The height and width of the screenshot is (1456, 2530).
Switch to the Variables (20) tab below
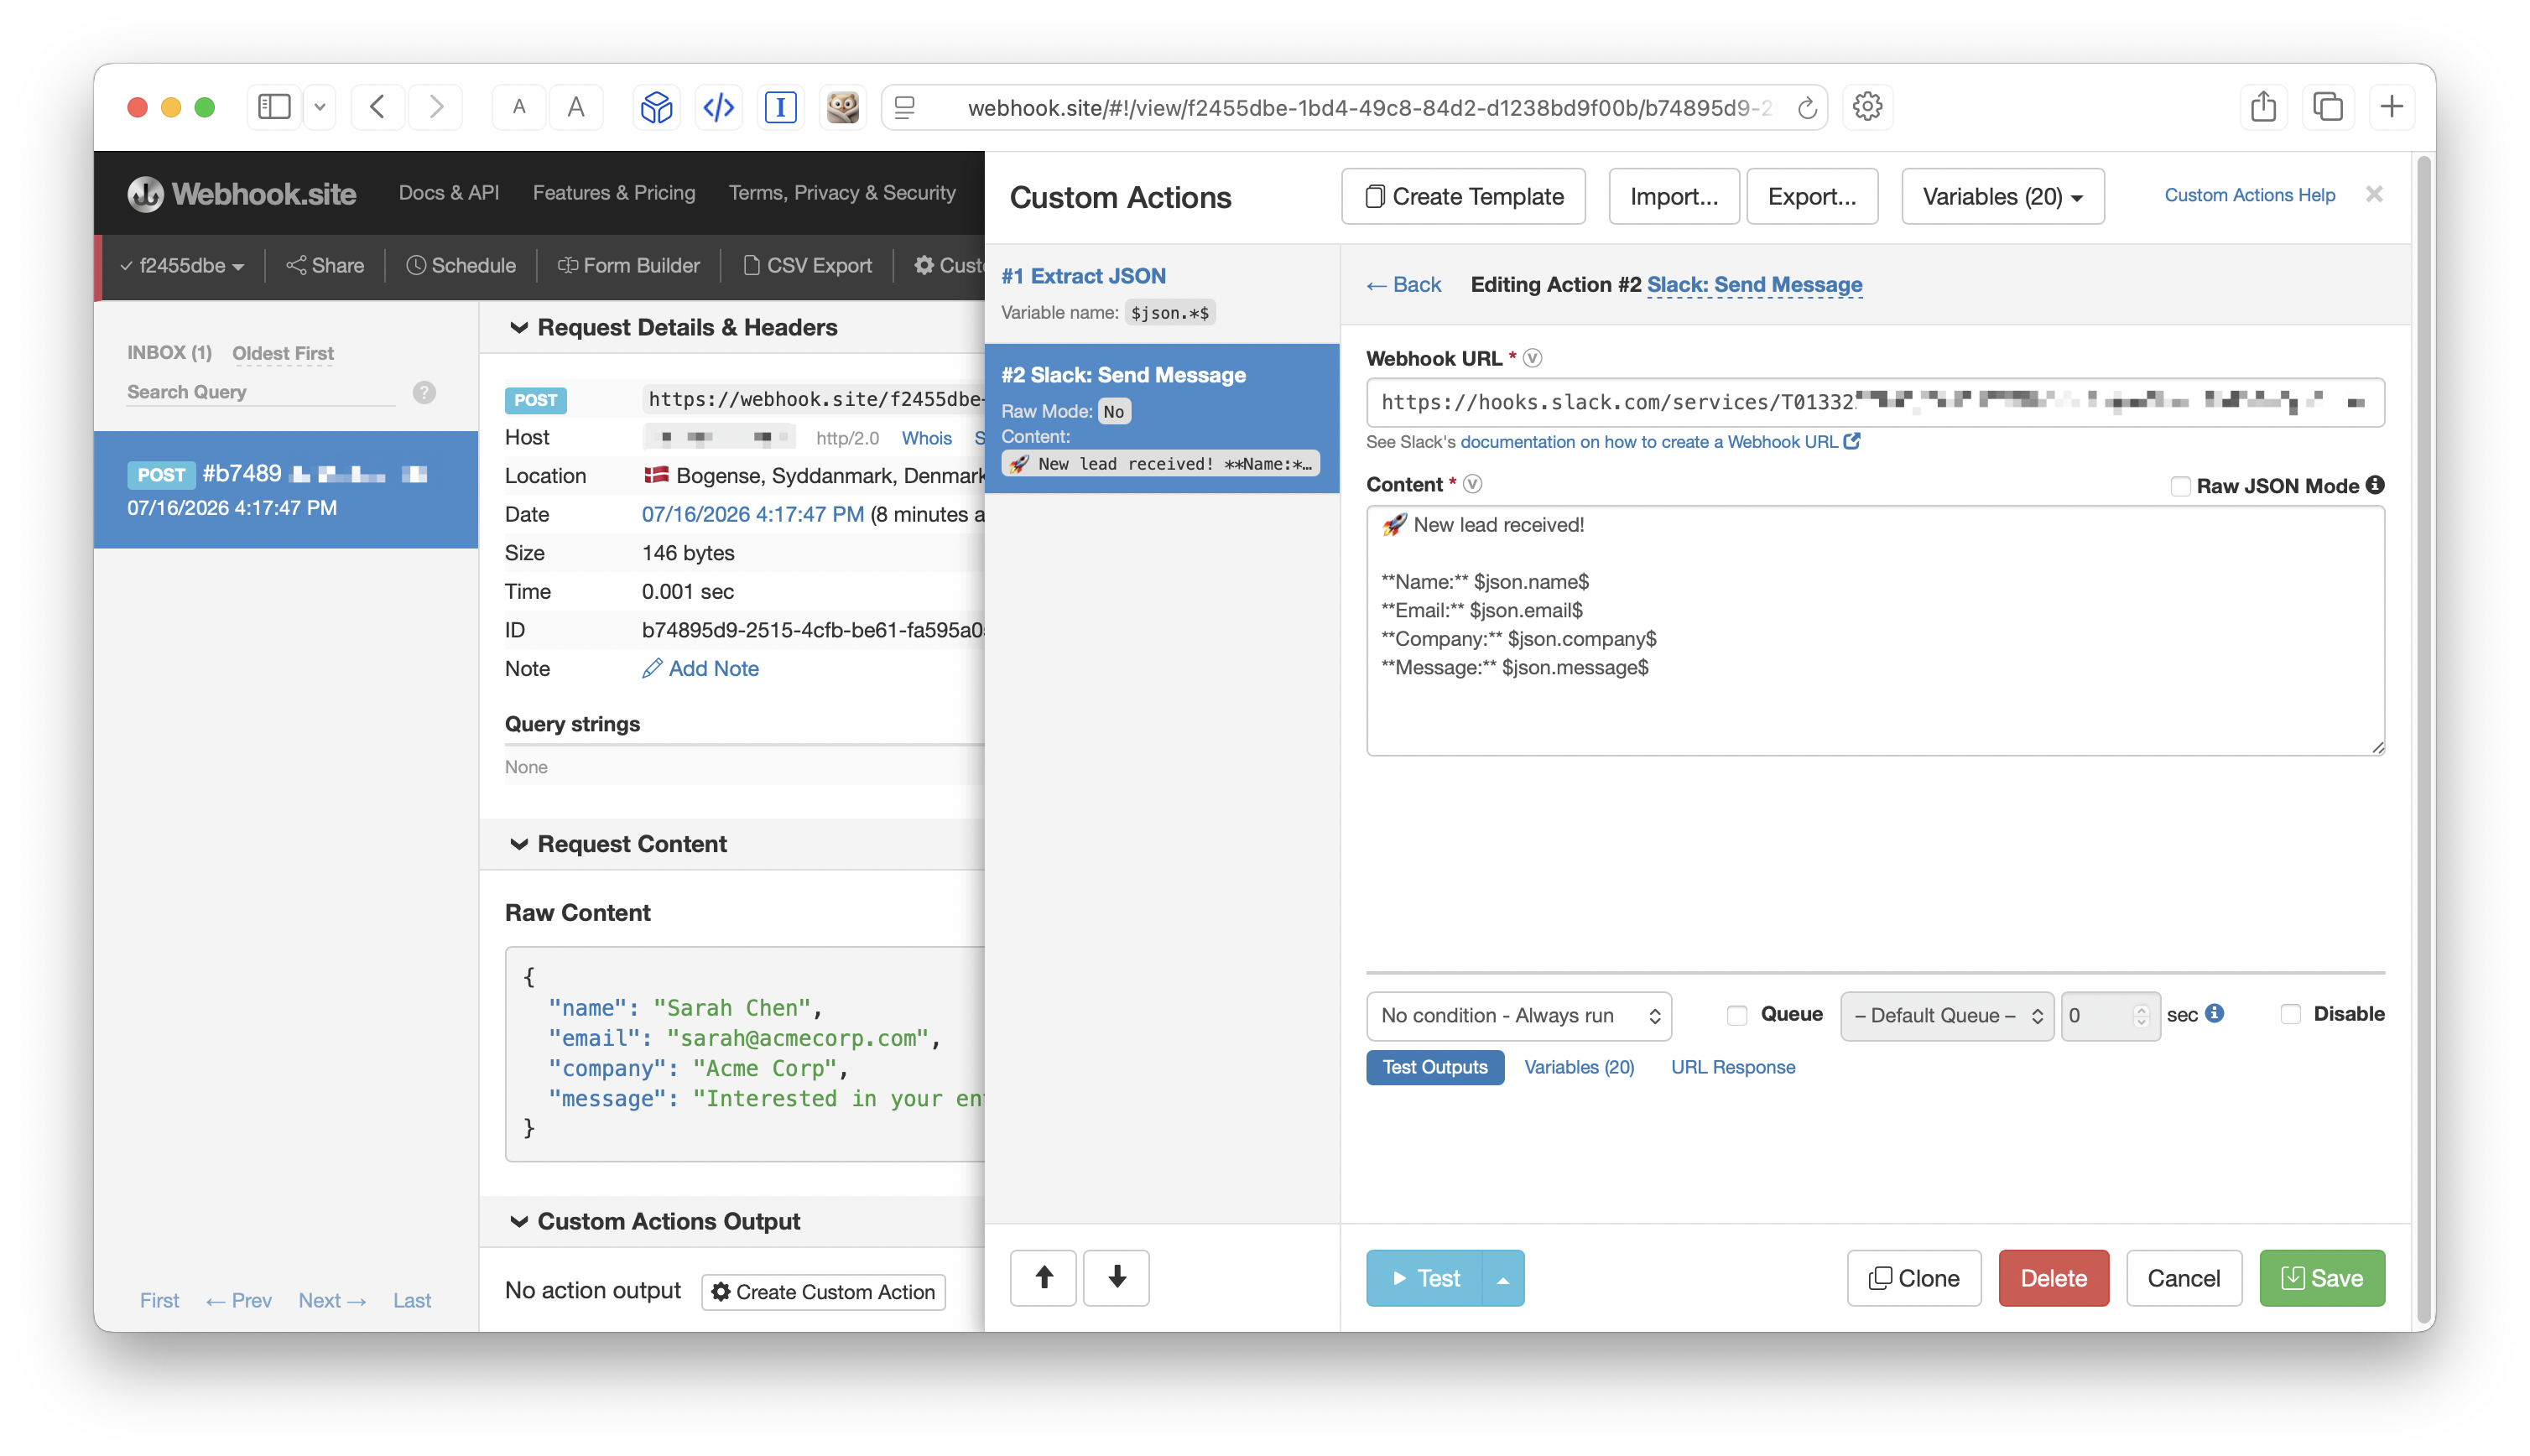coord(1579,1067)
